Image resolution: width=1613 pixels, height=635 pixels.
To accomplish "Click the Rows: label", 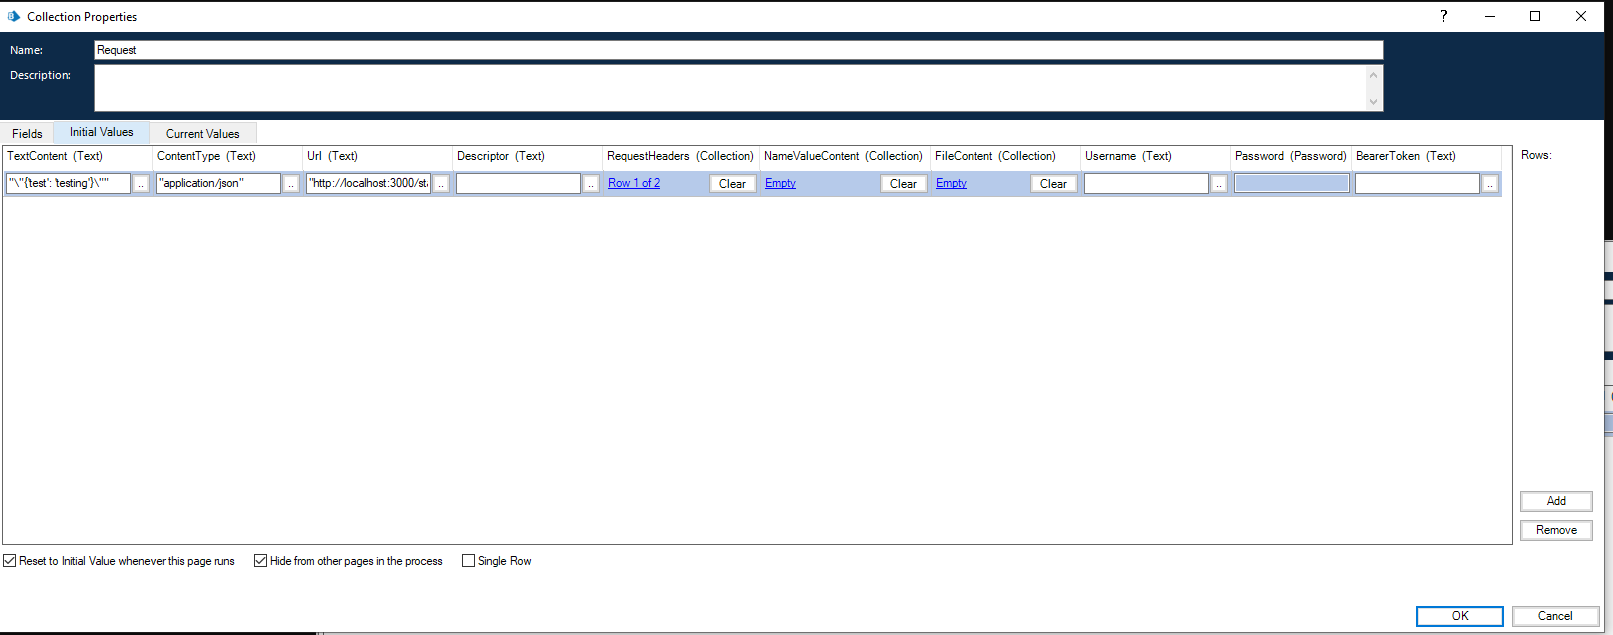I will click(x=1536, y=155).
